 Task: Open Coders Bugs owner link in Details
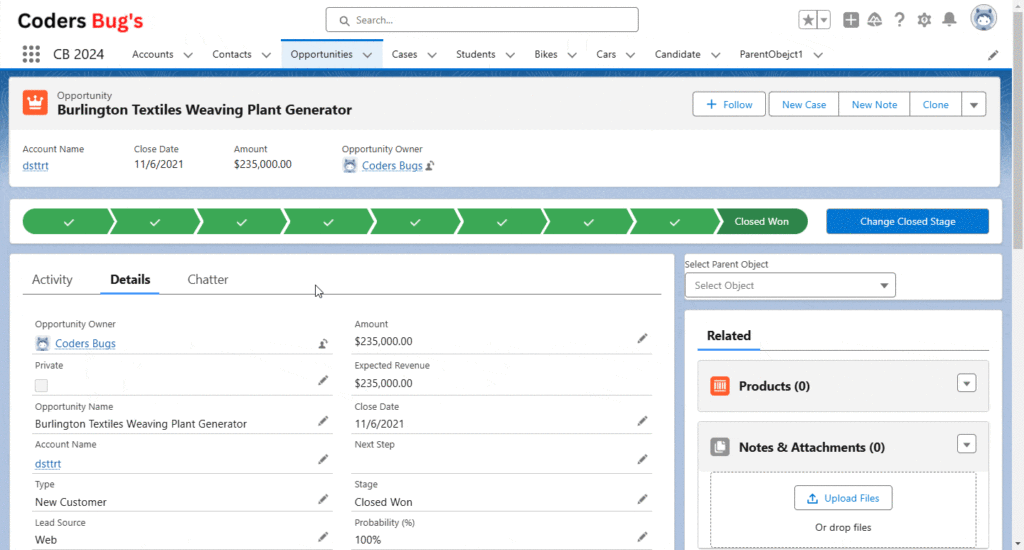point(85,344)
